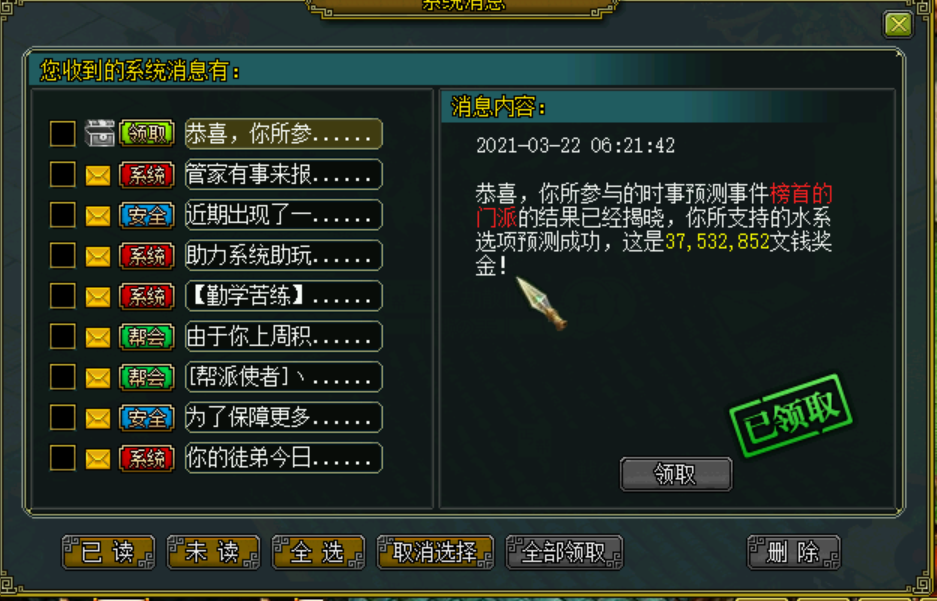The width and height of the screenshot is (937, 601).
Task: Click the 未读 button
Action: coord(213,552)
